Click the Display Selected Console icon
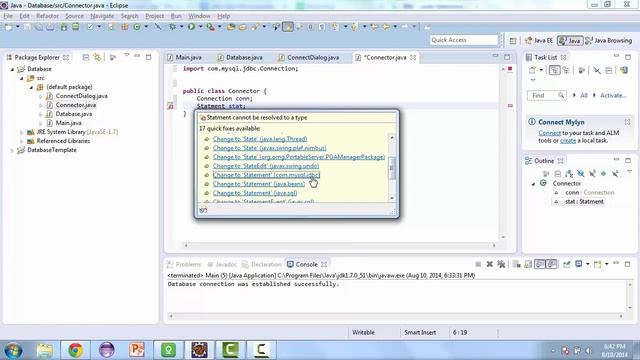 (x=578, y=264)
